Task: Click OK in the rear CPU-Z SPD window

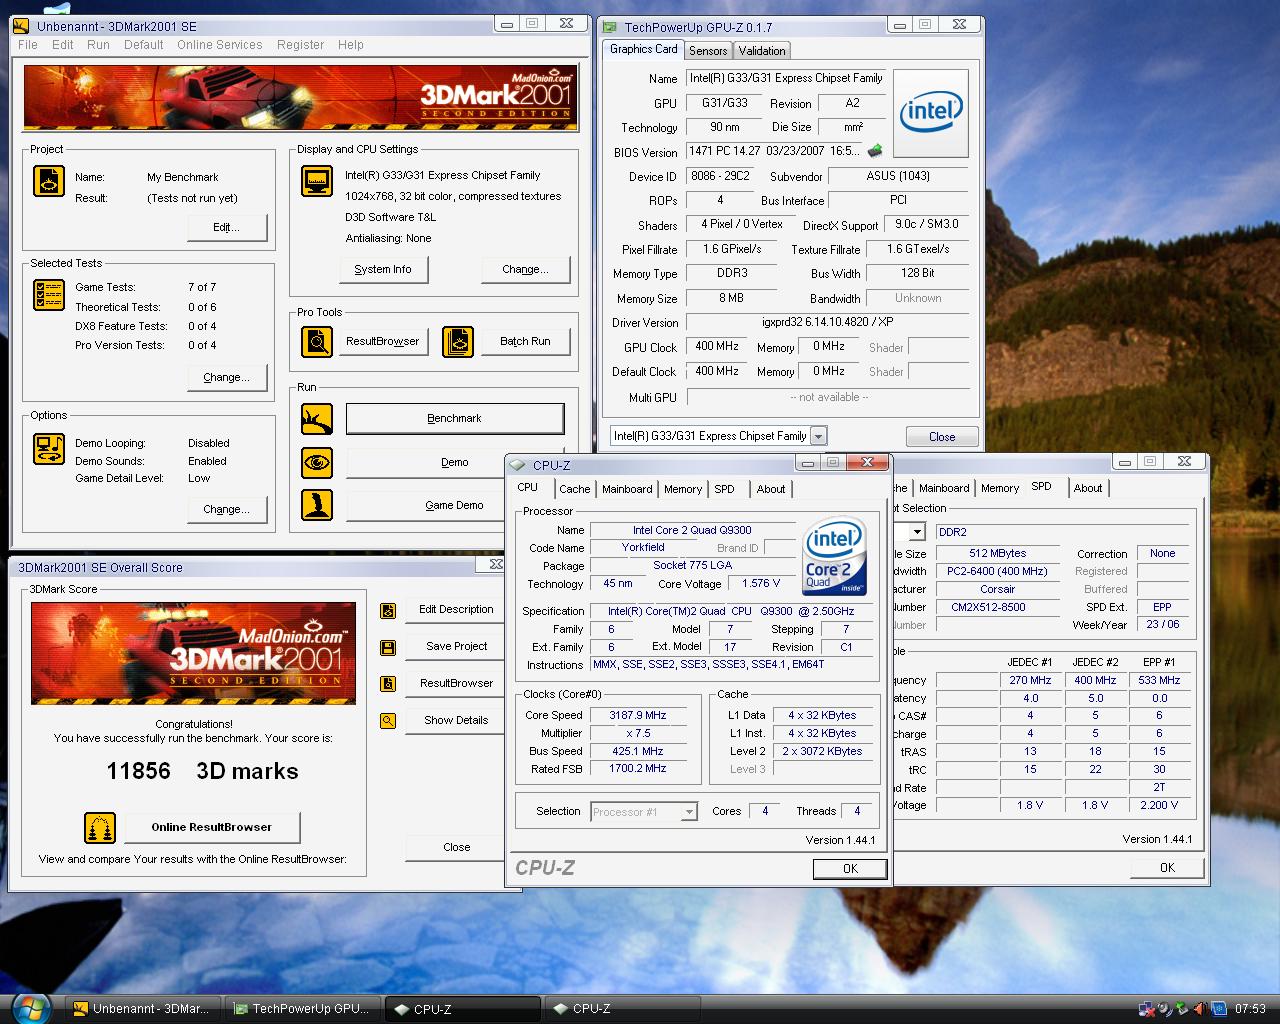Action: click(1167, 868)
